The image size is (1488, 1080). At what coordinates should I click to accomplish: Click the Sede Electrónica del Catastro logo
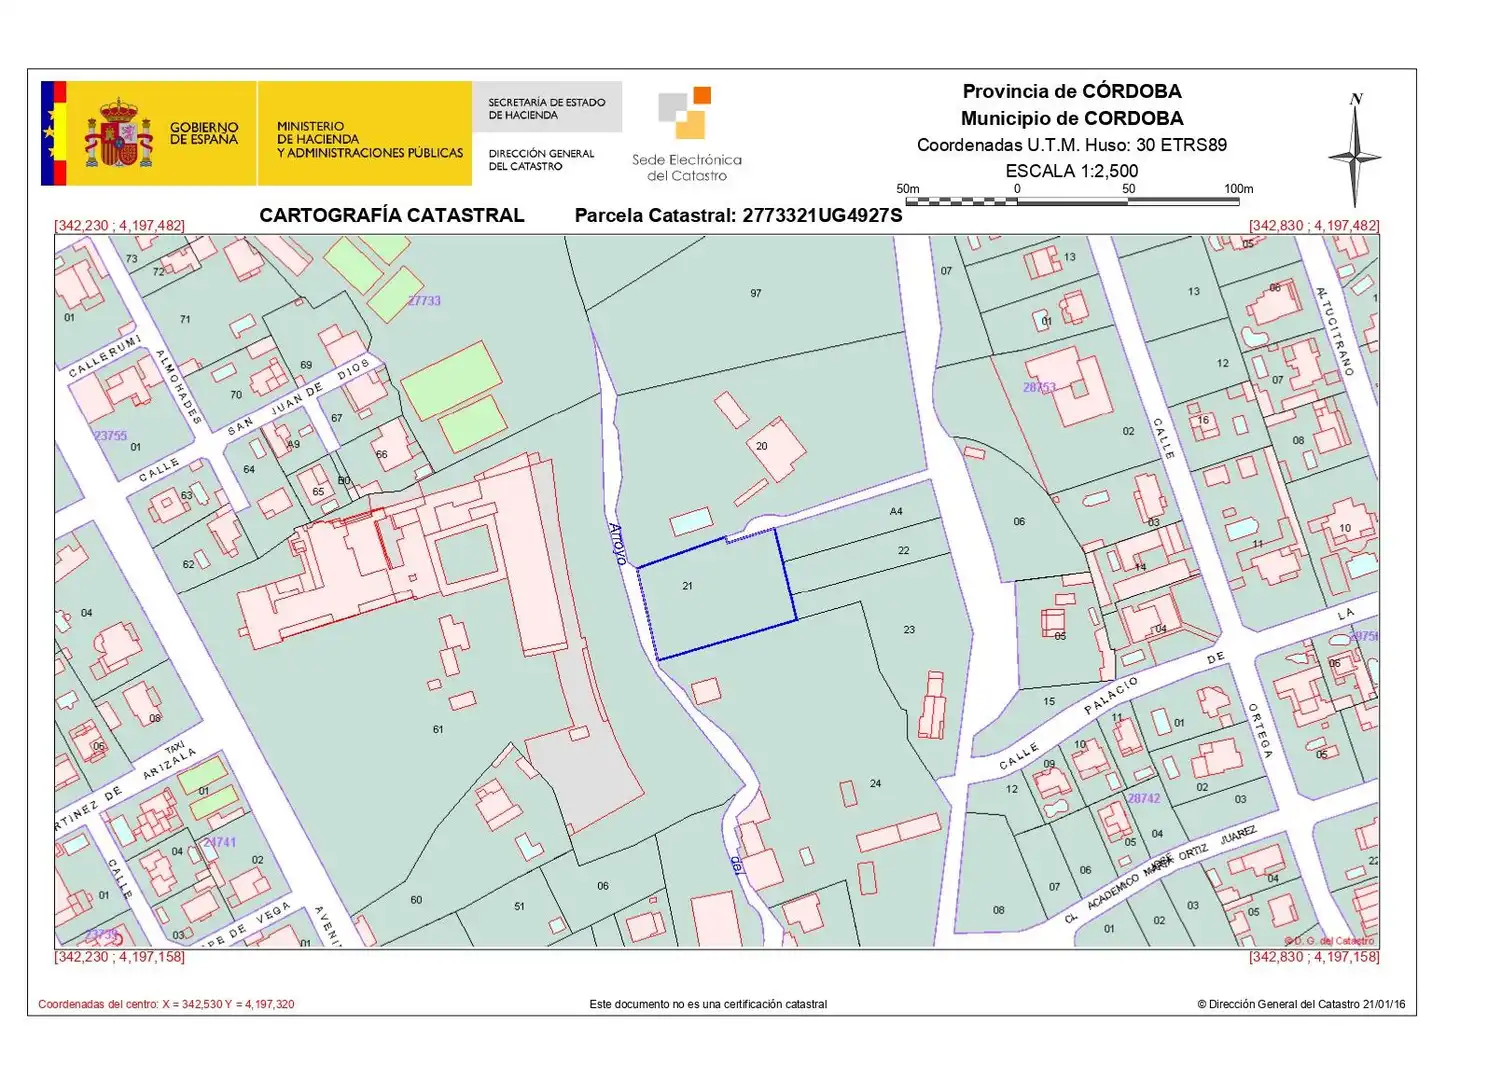coord(686,133)
